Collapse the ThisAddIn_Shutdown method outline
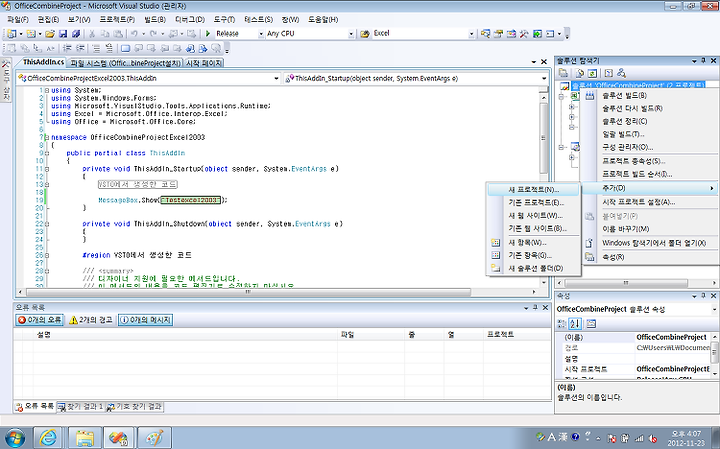 pyautogui.click(x=47, y=224)
